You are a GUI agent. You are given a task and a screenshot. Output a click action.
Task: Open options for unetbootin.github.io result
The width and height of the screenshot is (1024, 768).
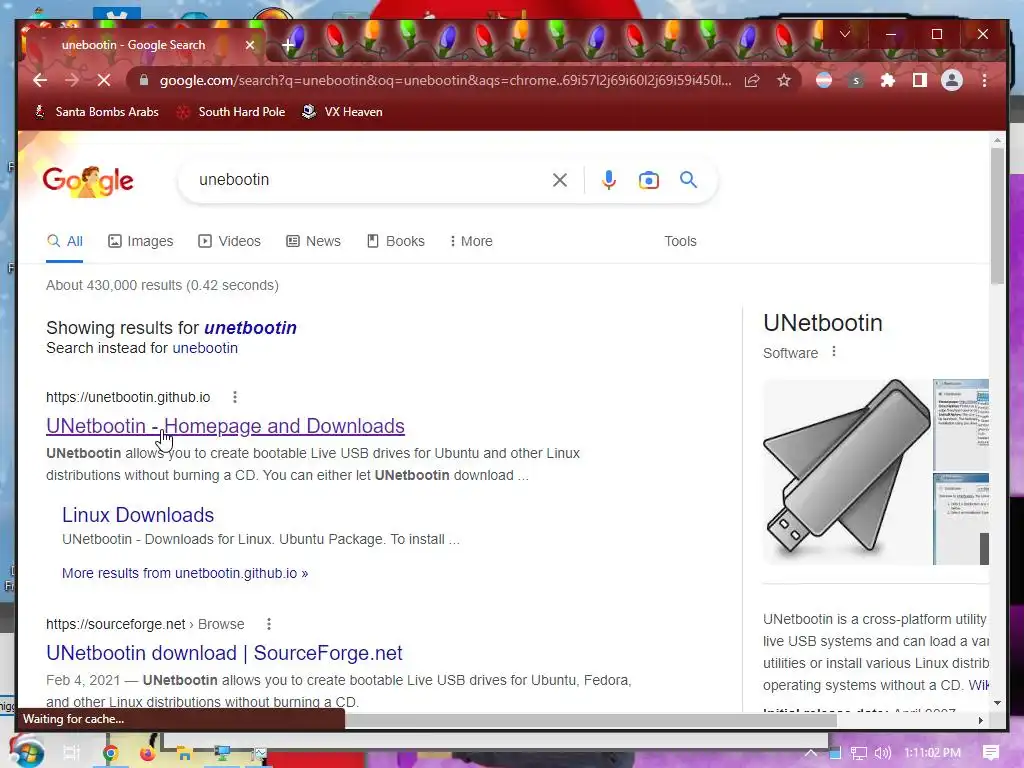[235, 397]
